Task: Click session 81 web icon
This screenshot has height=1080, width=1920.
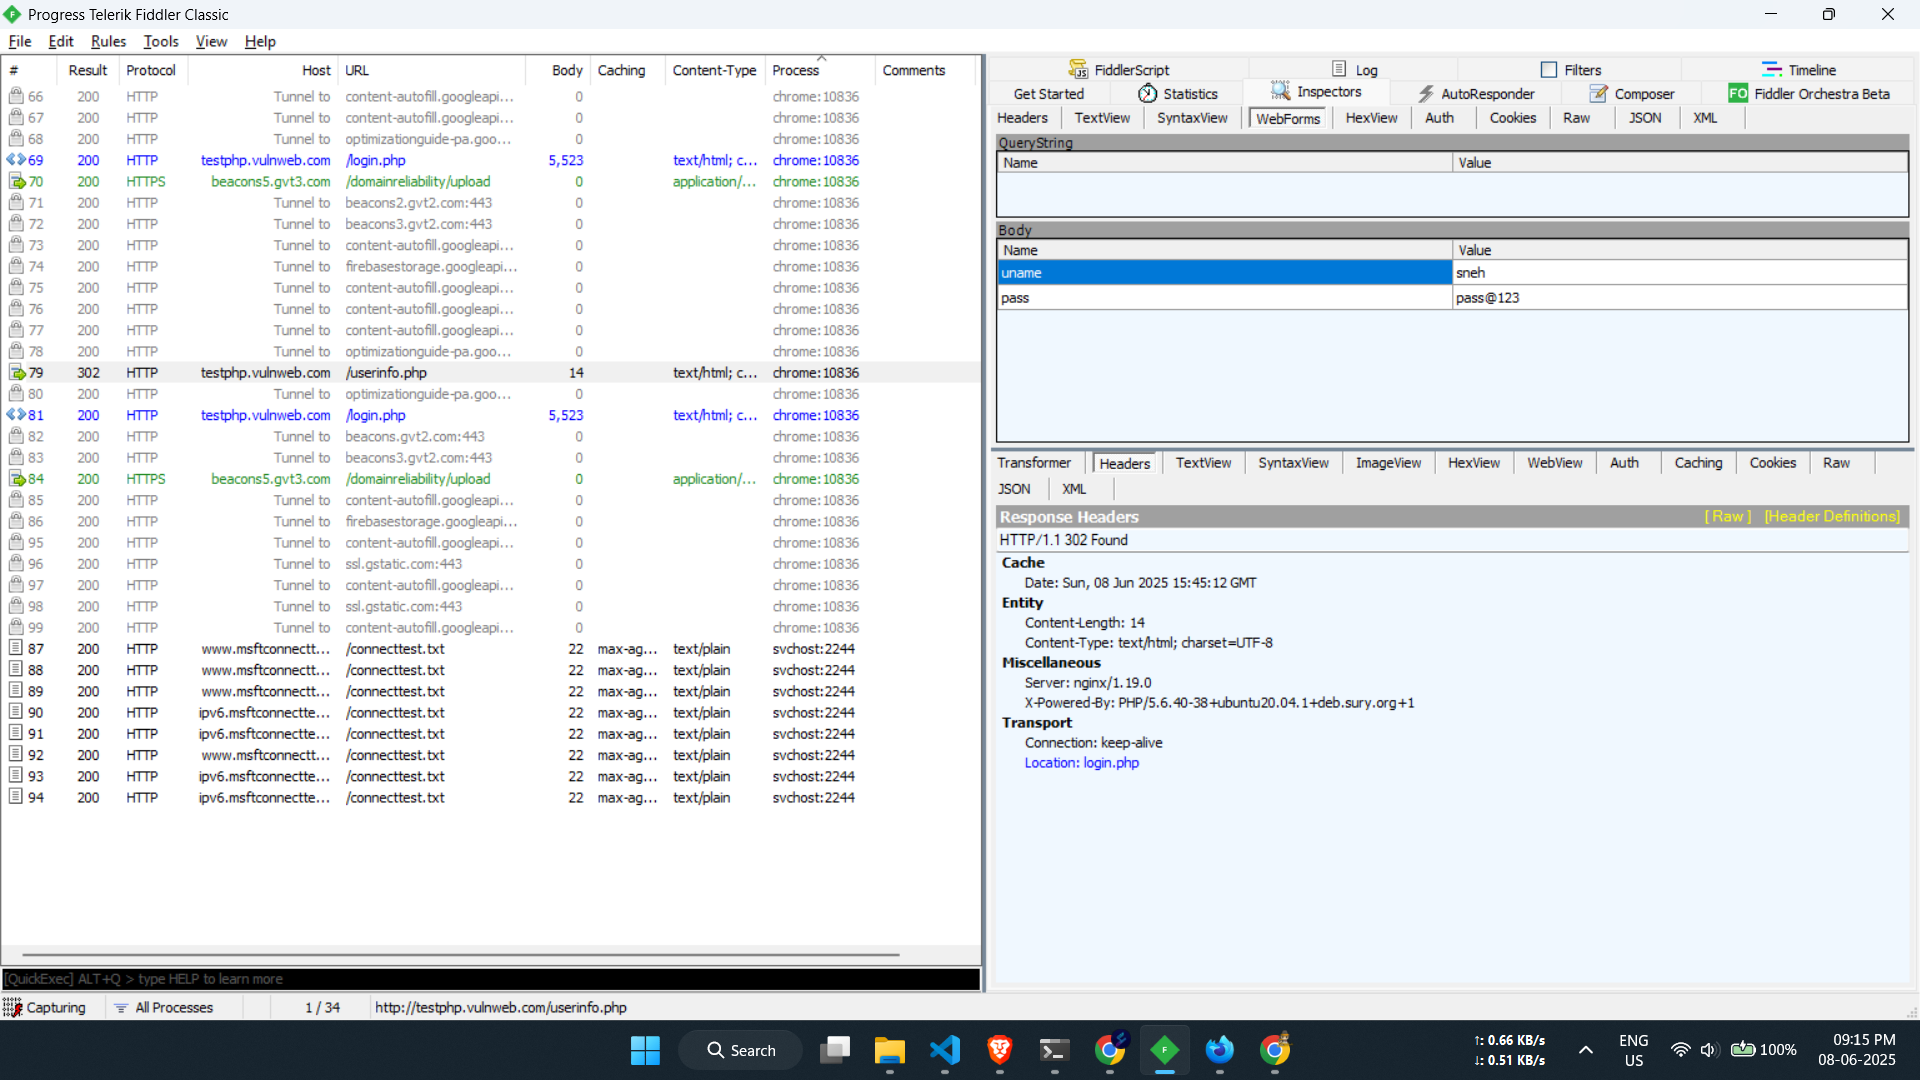Action: tap(16, 415)
